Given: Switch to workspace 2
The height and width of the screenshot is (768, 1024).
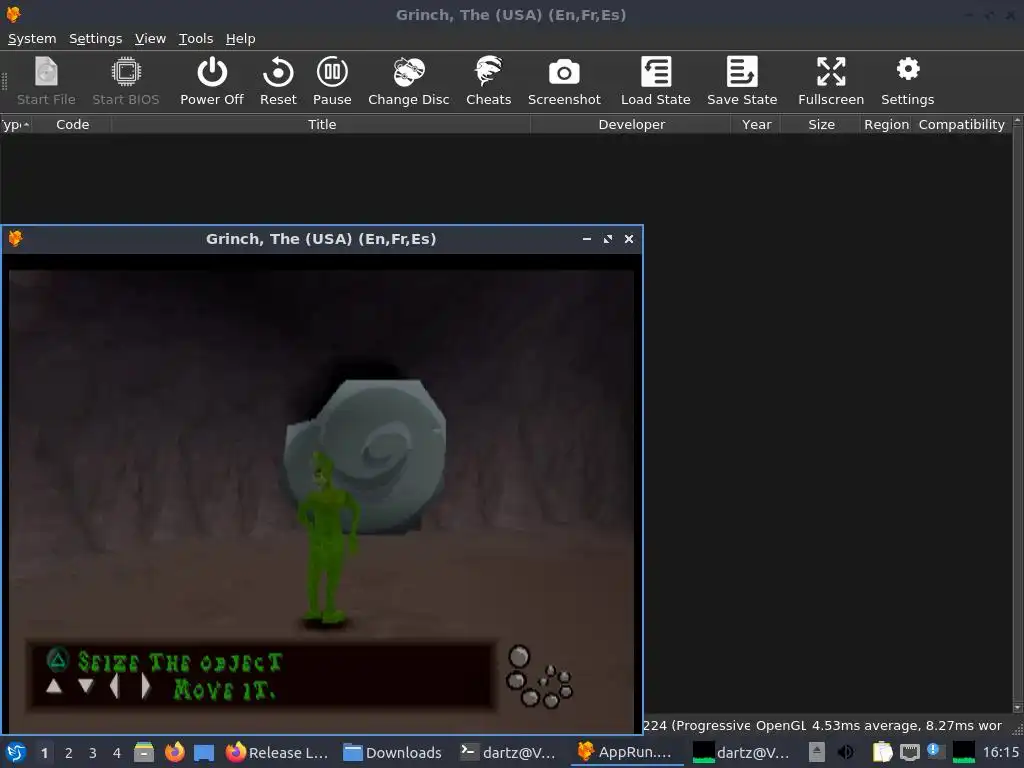Looking at the screenshot, I should (x=69, y=753).
